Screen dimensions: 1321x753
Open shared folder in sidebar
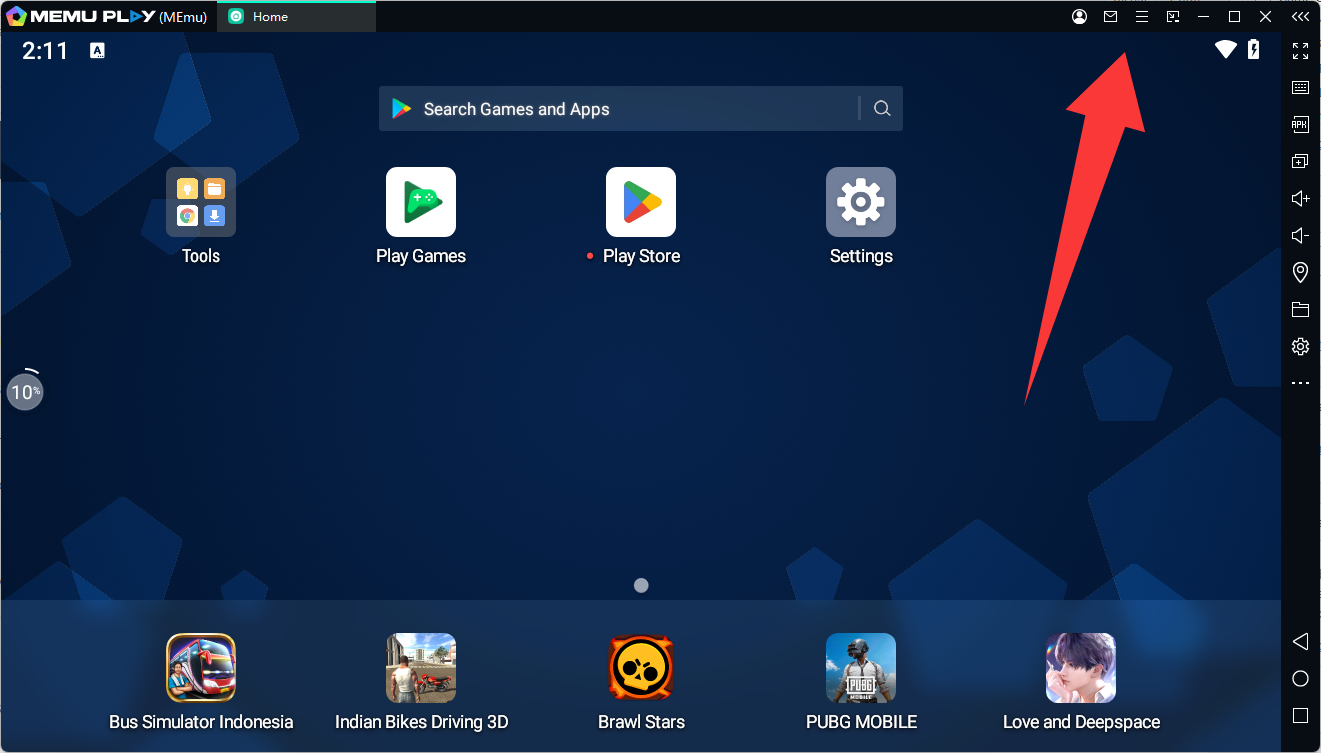(1300, 309)
